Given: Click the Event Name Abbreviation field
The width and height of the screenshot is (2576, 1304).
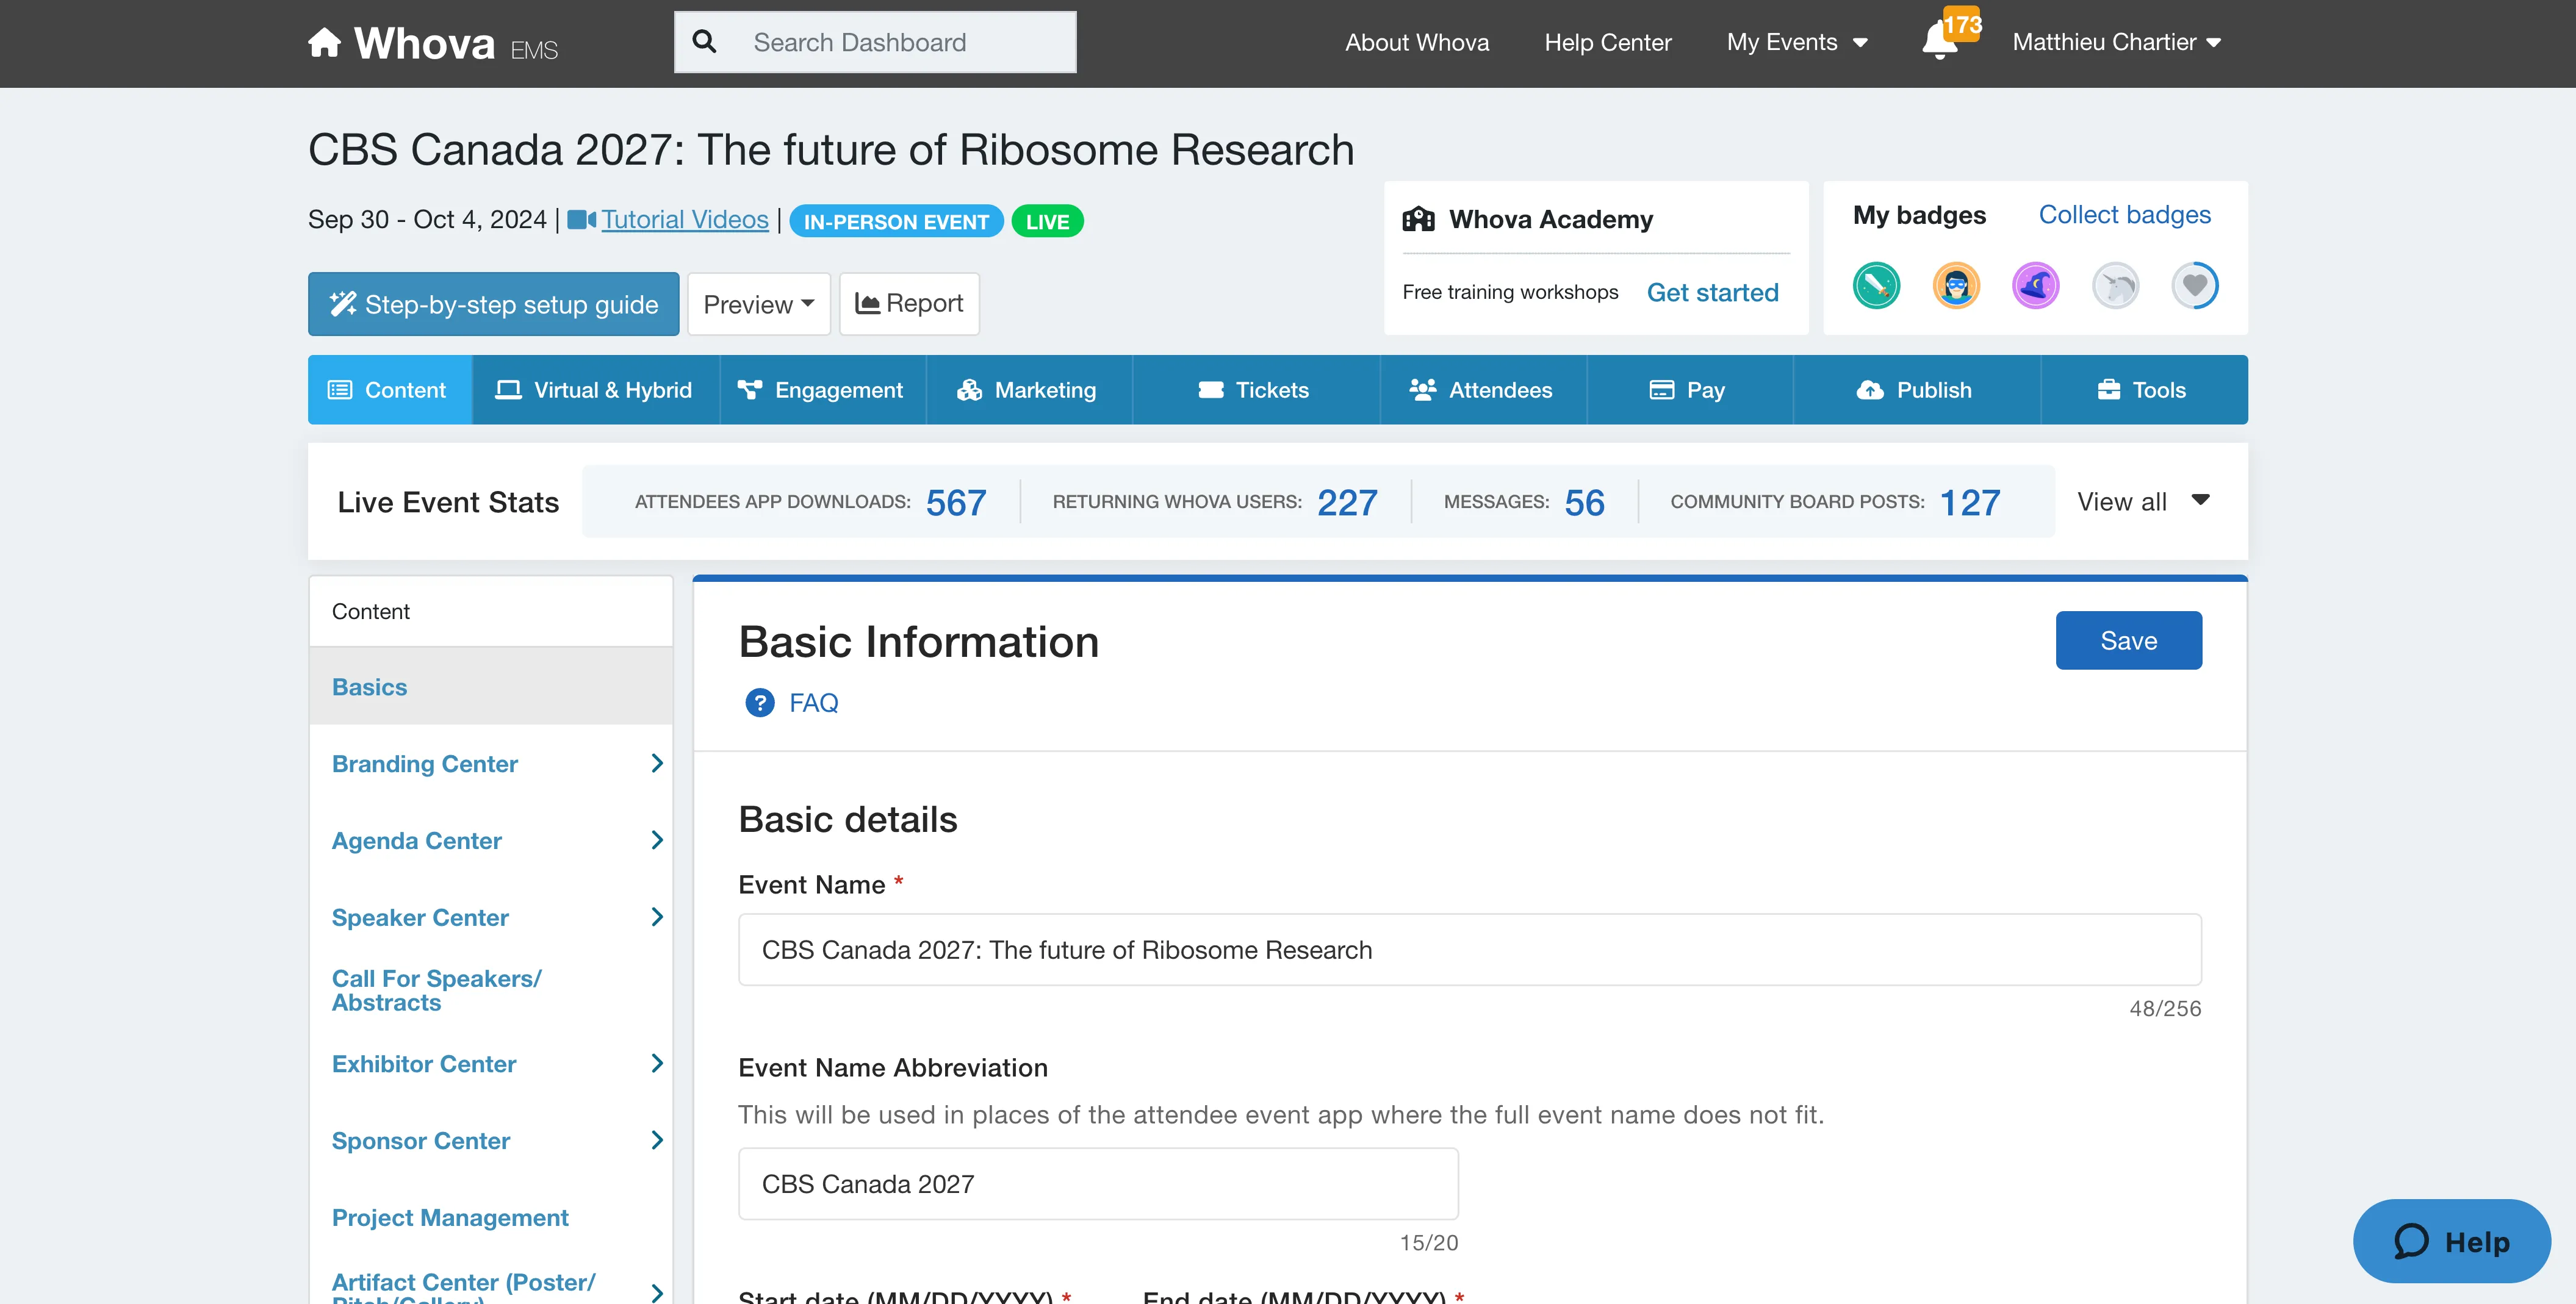Looking at the screenshot, I should tap(1098, 1183).
